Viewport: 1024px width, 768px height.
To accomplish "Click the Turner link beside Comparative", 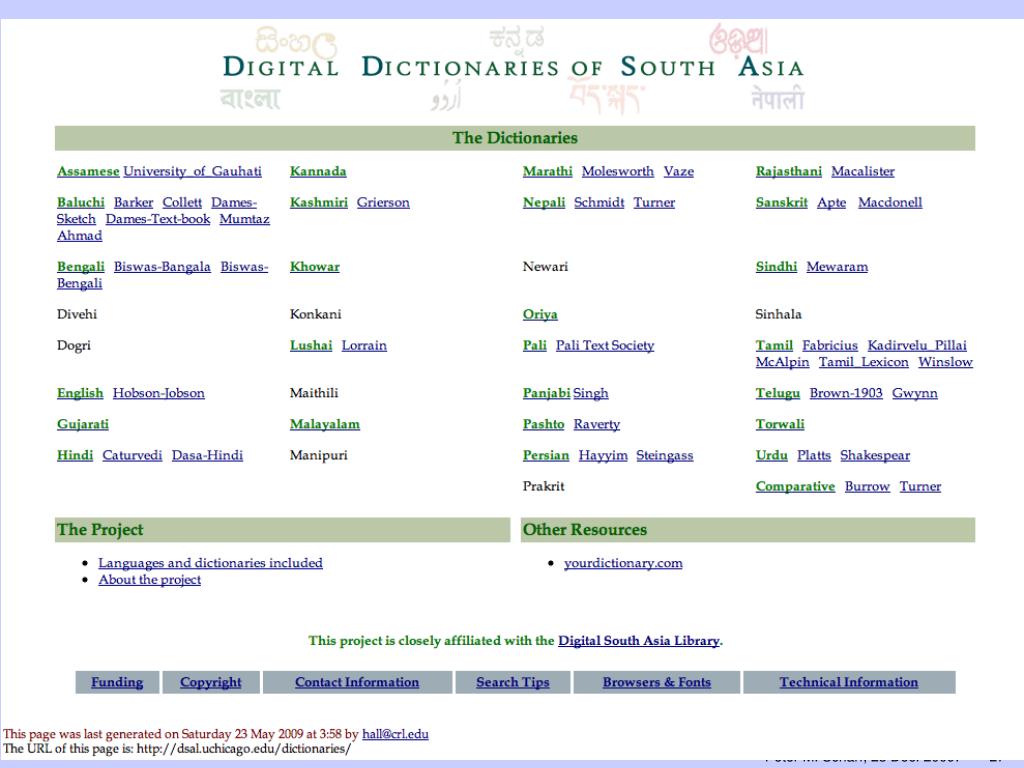I will 920,487.
